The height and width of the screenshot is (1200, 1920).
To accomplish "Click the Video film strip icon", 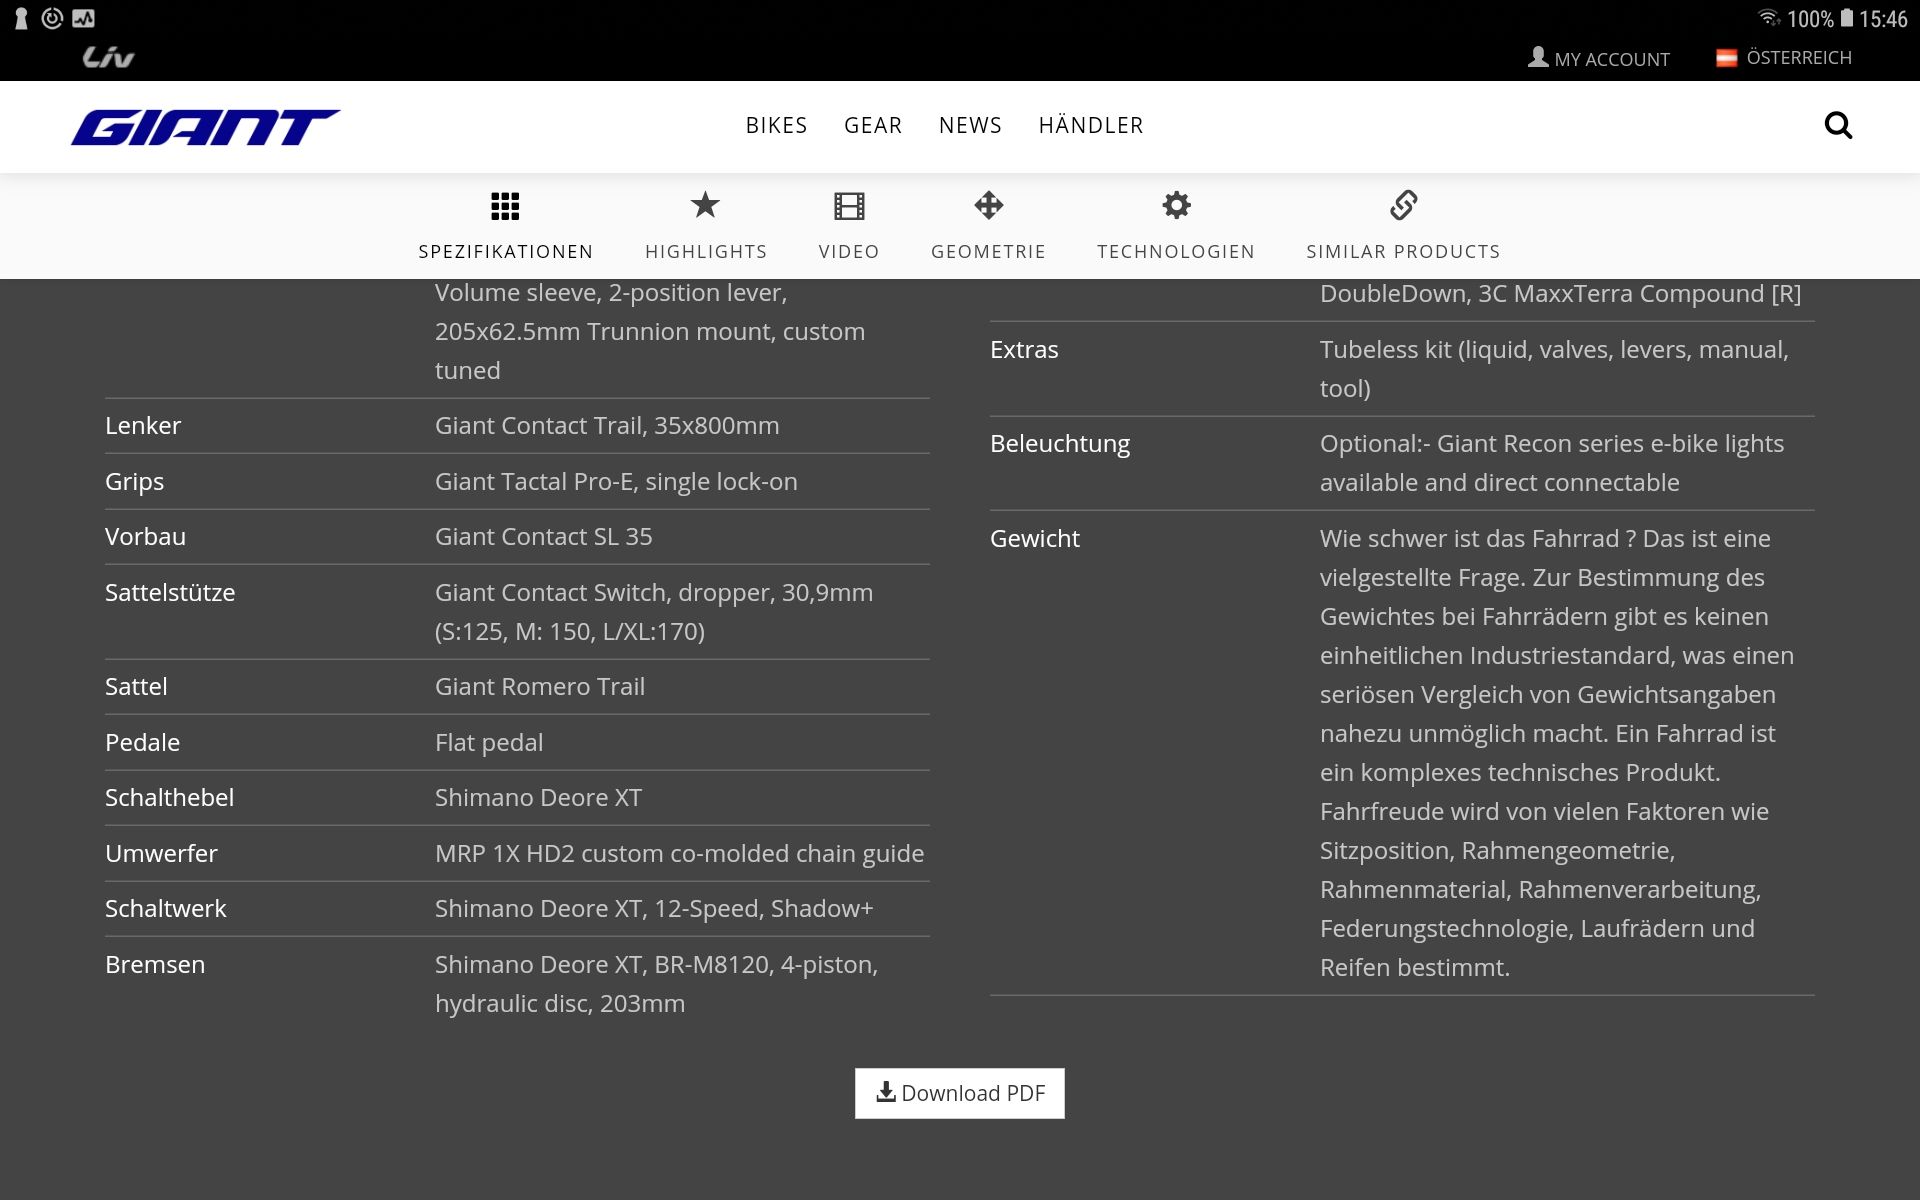I will [849, 206].
